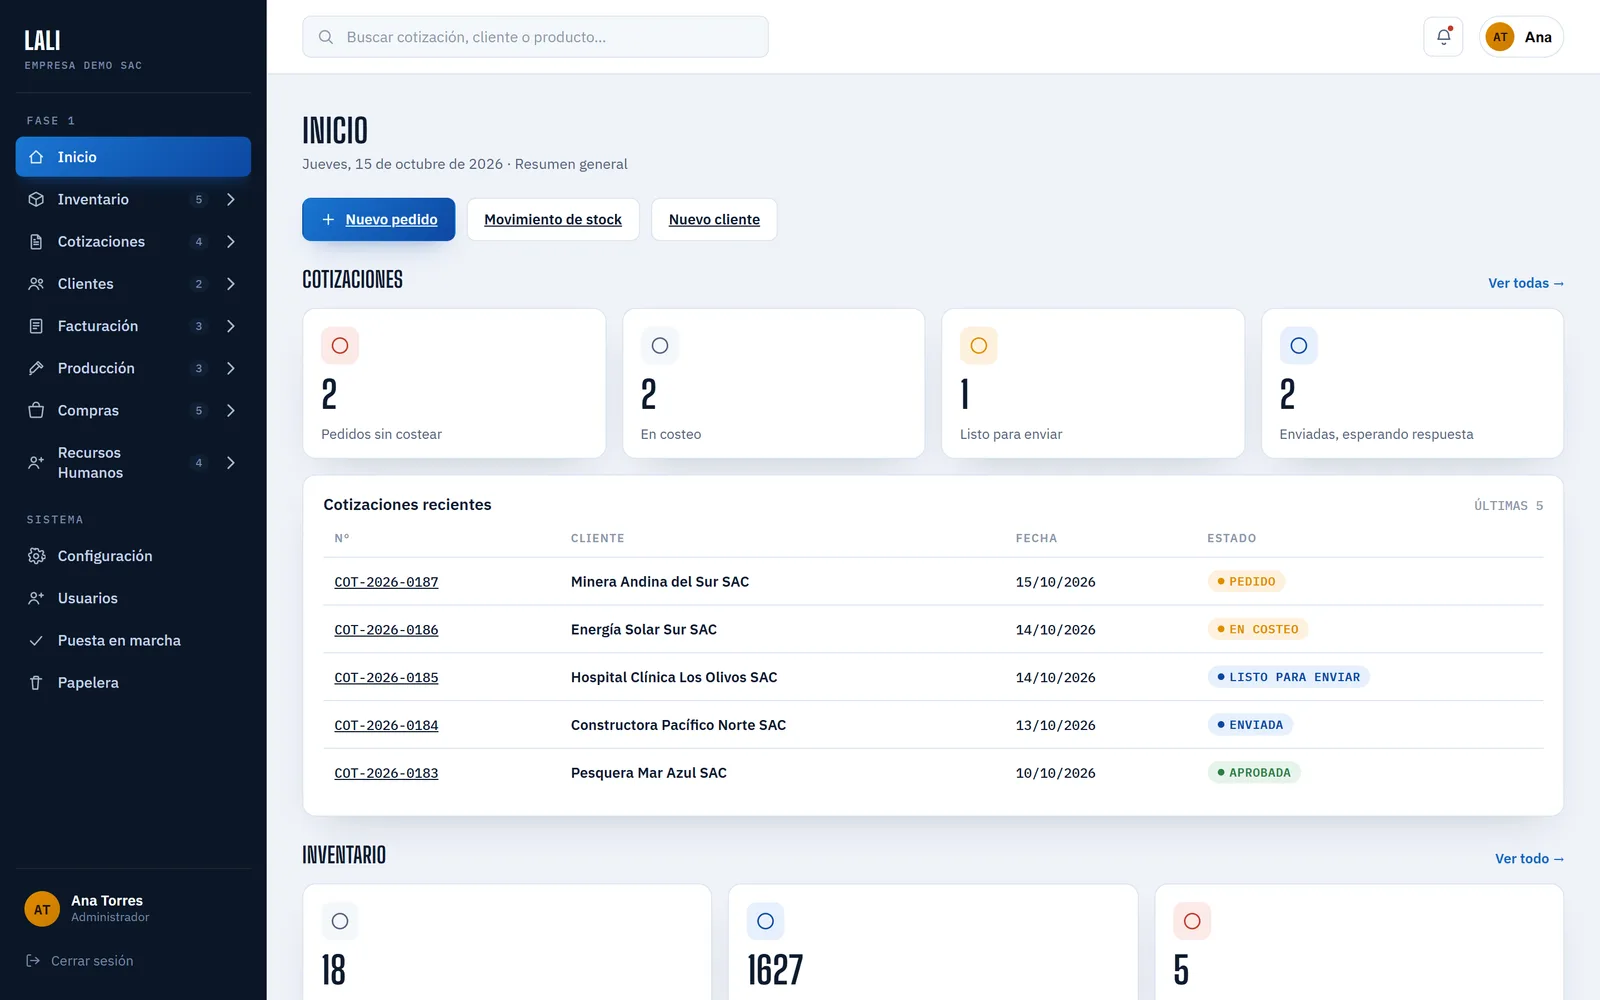
Task: Expand the Clientes submenu chevron
Action: pyautogui.click(x=231, y=284)
